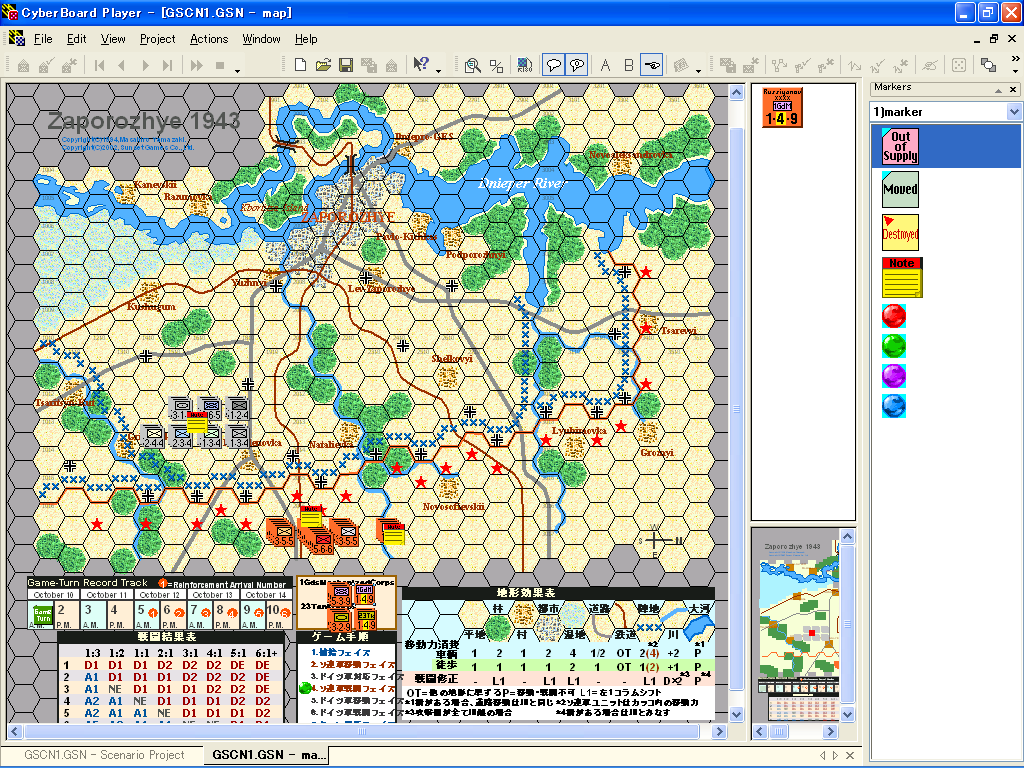This screenshot has height=768, width=1024.
Task: Click the yellow note on gray units
Action: 197,423
